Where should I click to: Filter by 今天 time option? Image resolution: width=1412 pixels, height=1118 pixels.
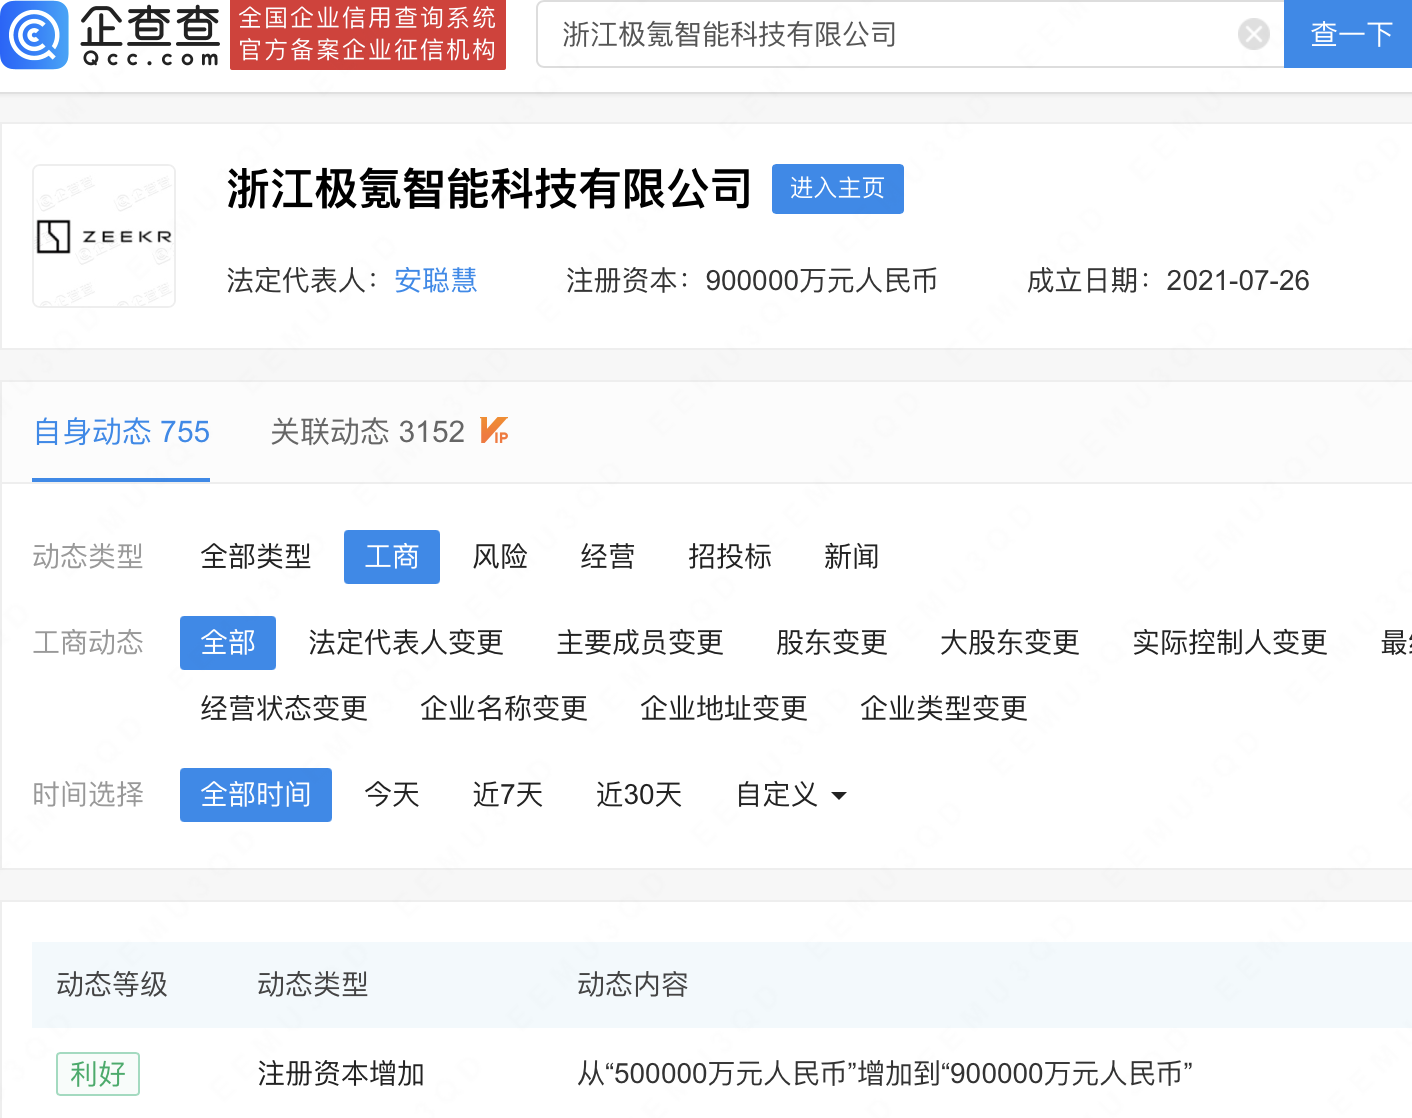[x=391, y=795]
